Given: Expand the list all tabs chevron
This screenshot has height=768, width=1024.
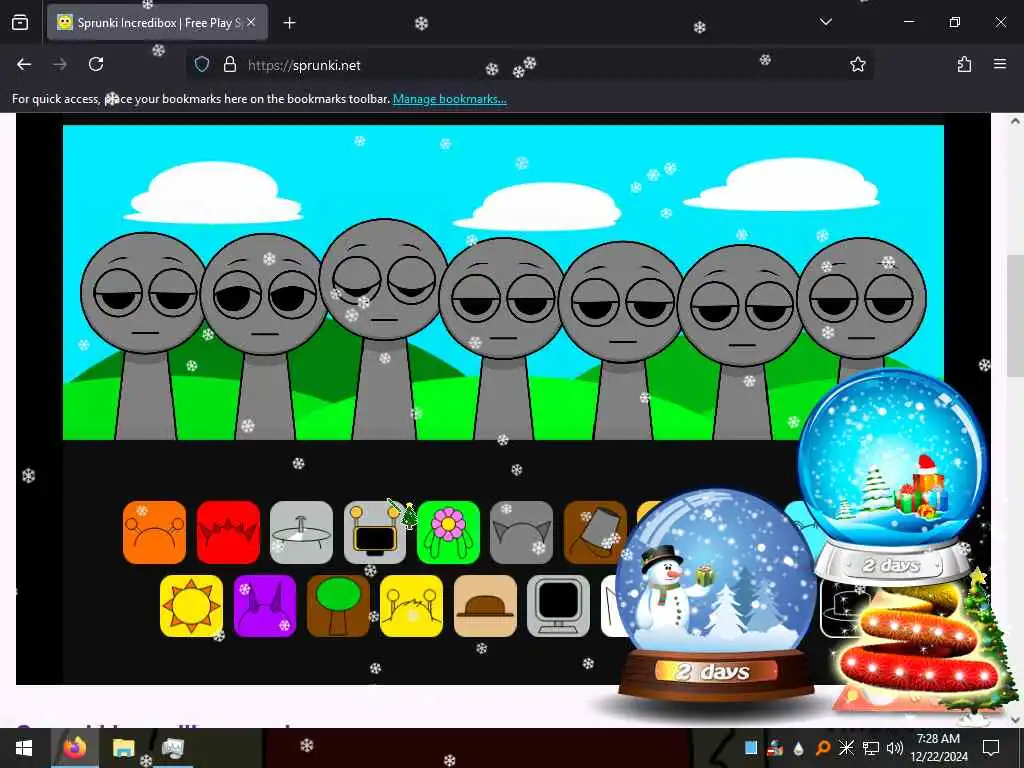Looking at the screenshot, I should [x=825, y=22].
